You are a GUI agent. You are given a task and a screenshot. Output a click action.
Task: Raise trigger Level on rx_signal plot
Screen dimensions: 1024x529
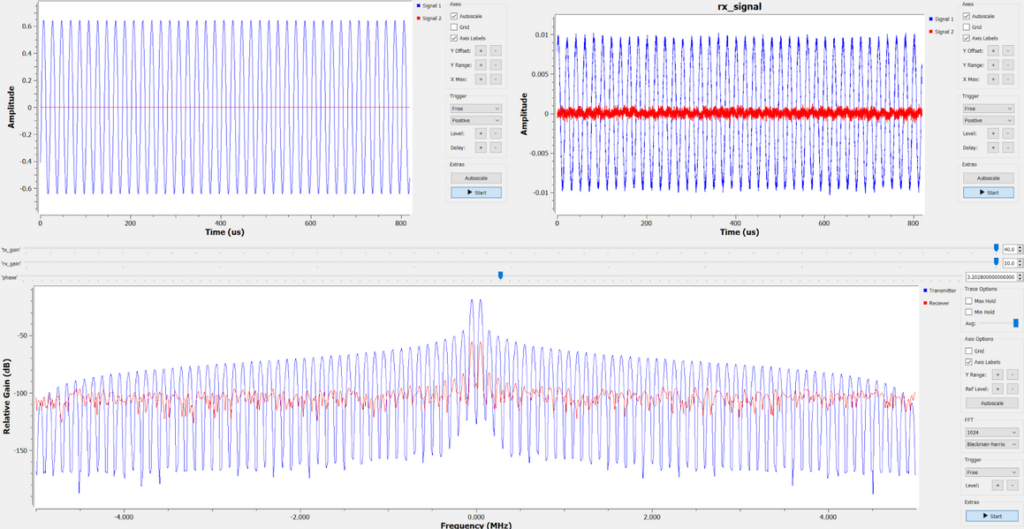click(992, 133)
